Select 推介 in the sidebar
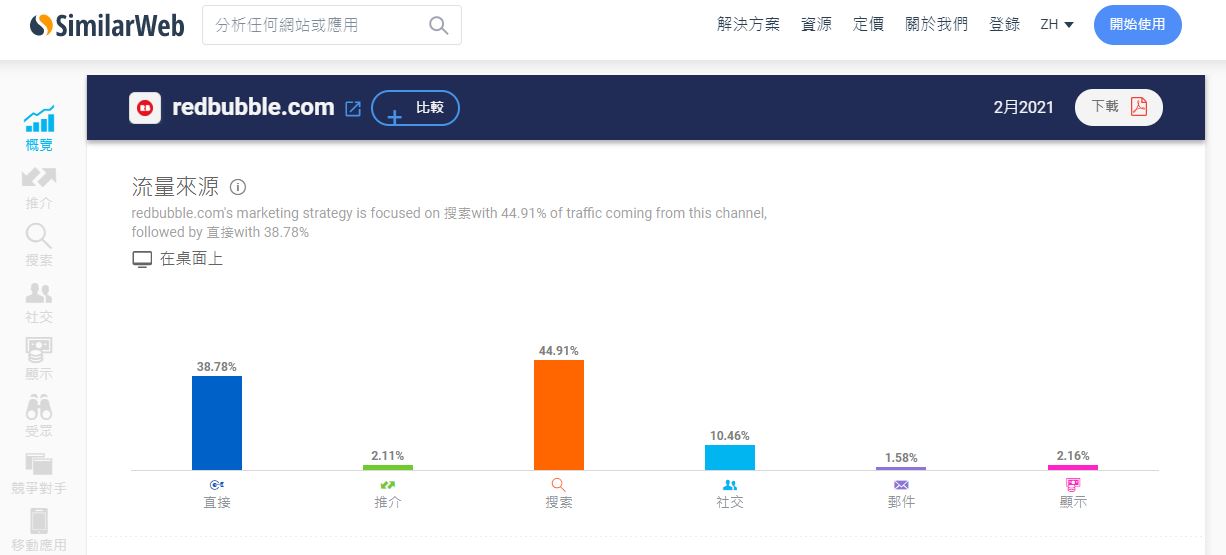The image size is (1226, 555). pos(39,188)
